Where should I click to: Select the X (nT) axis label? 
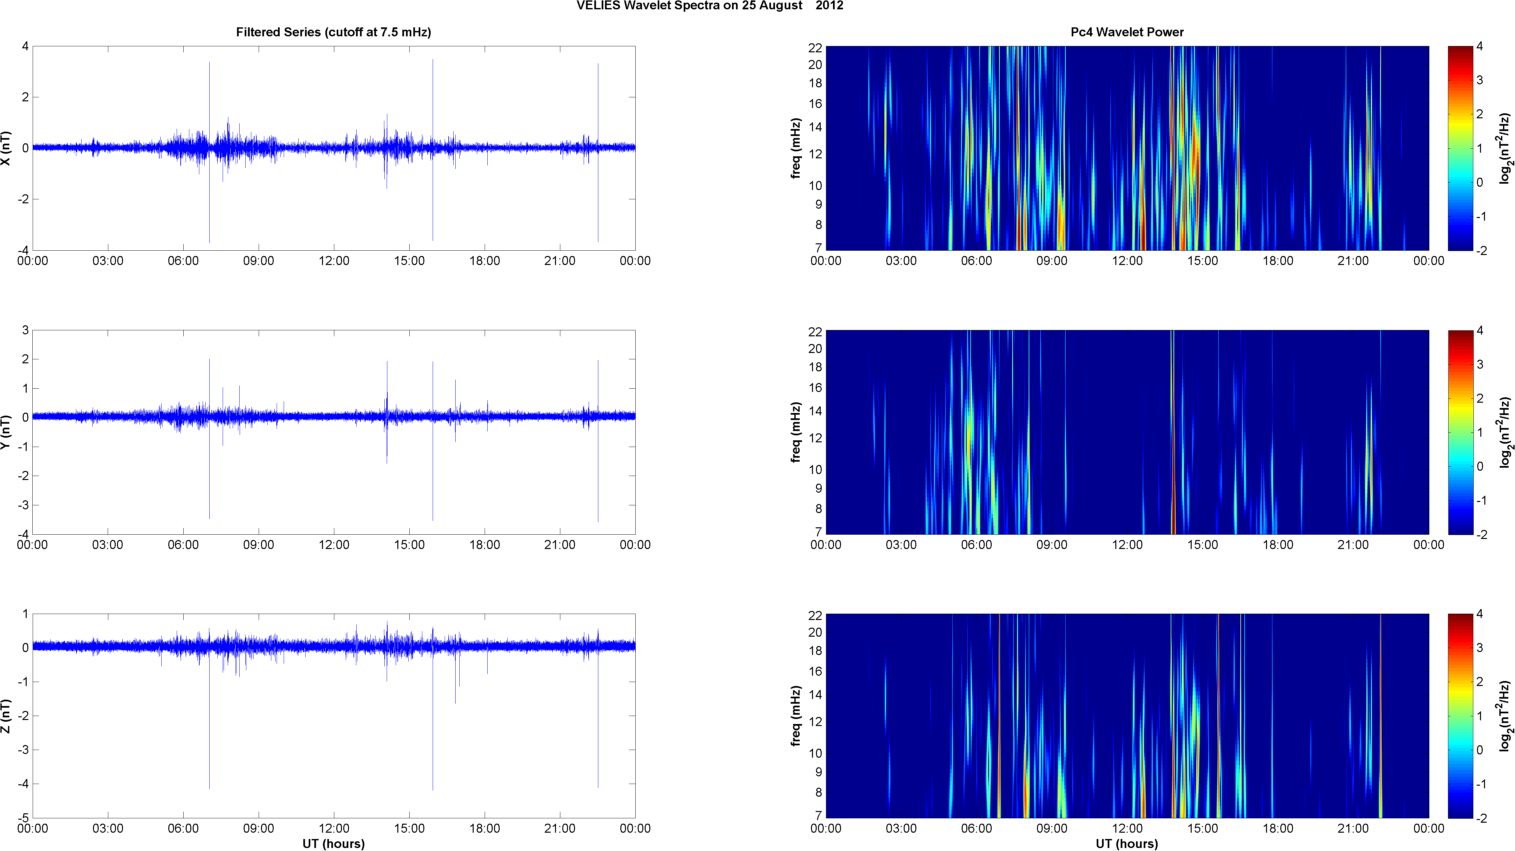pyautogui.click(x=8, y=148)
